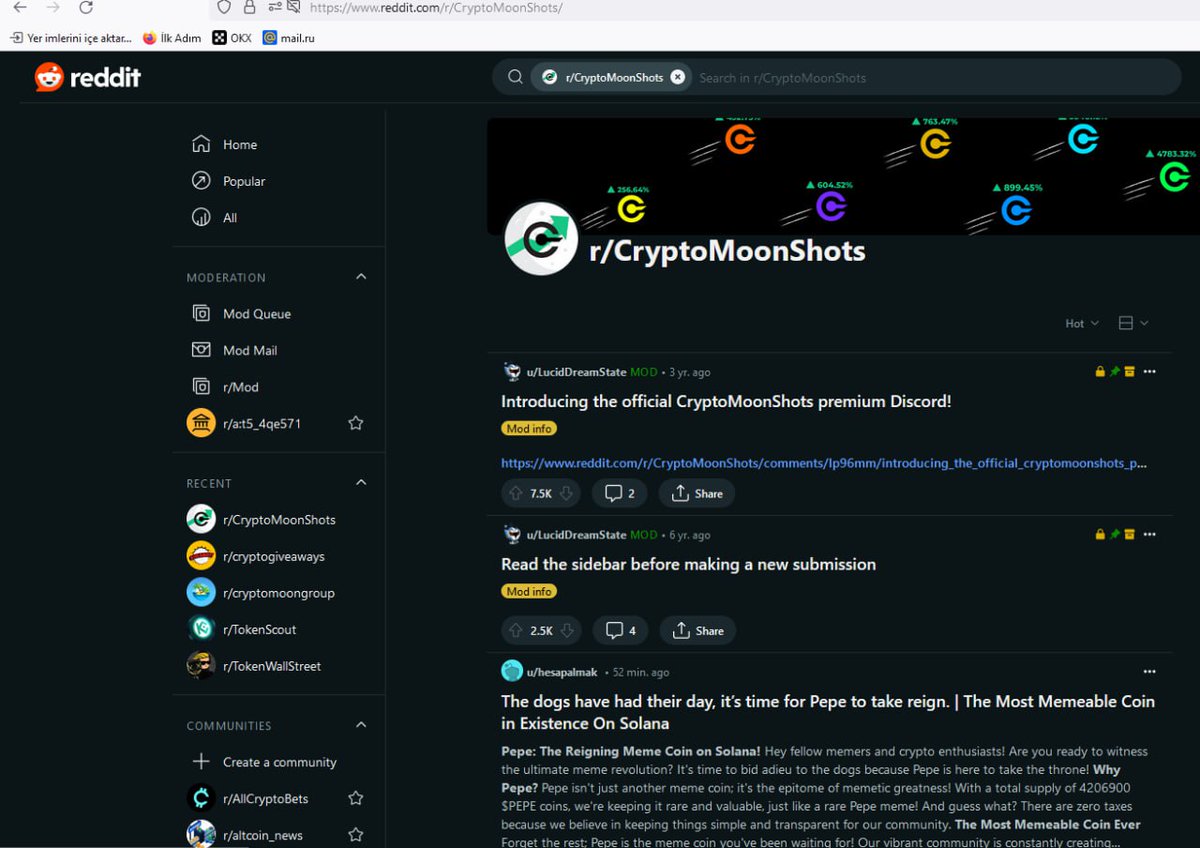Open r/a:t5_4qe571 community

click(x=261, y=423)
